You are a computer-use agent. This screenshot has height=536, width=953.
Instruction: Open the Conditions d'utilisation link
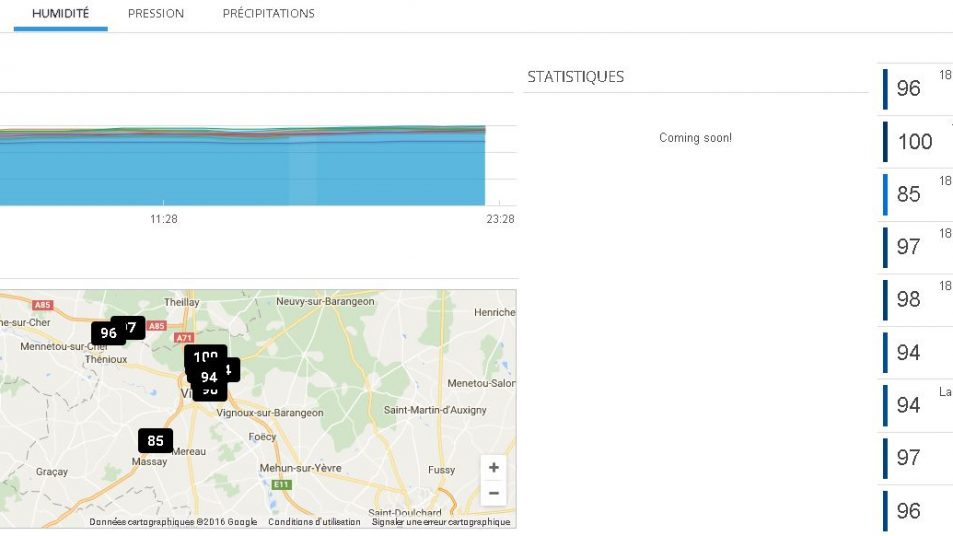point(314,522)
